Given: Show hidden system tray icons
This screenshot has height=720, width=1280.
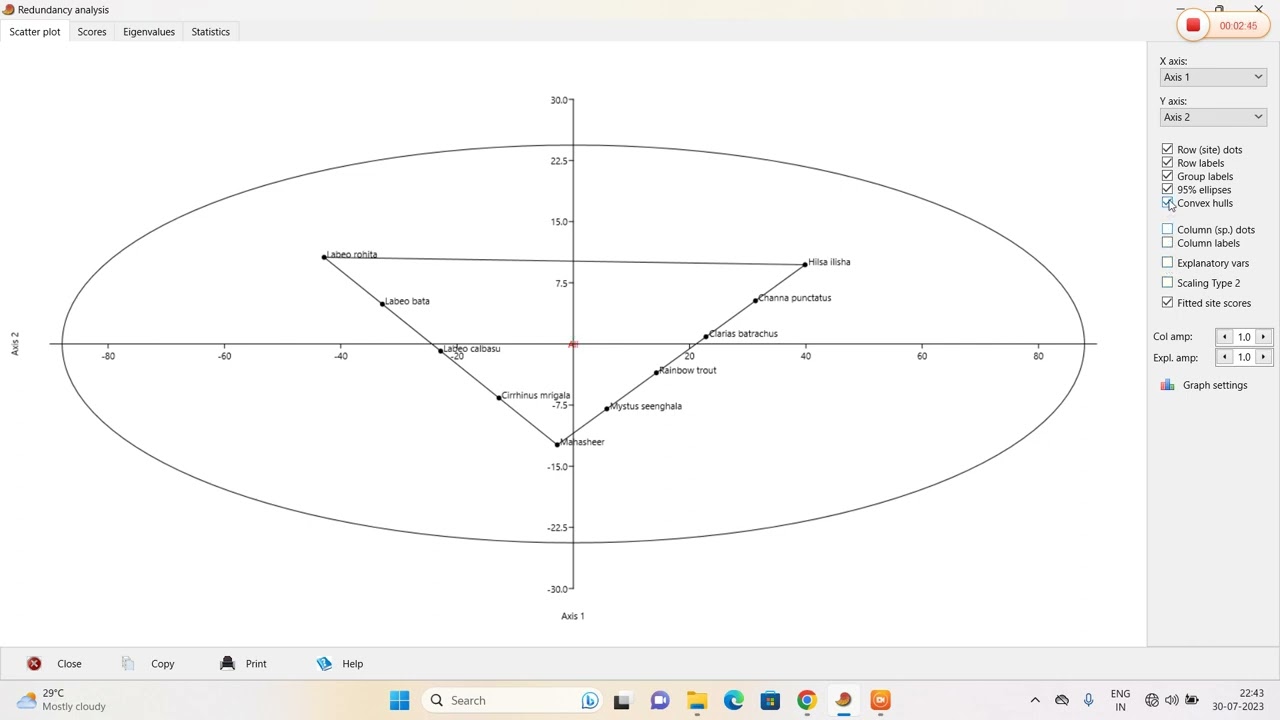Looking at the screenshot, I should [x=1035, y=701].
